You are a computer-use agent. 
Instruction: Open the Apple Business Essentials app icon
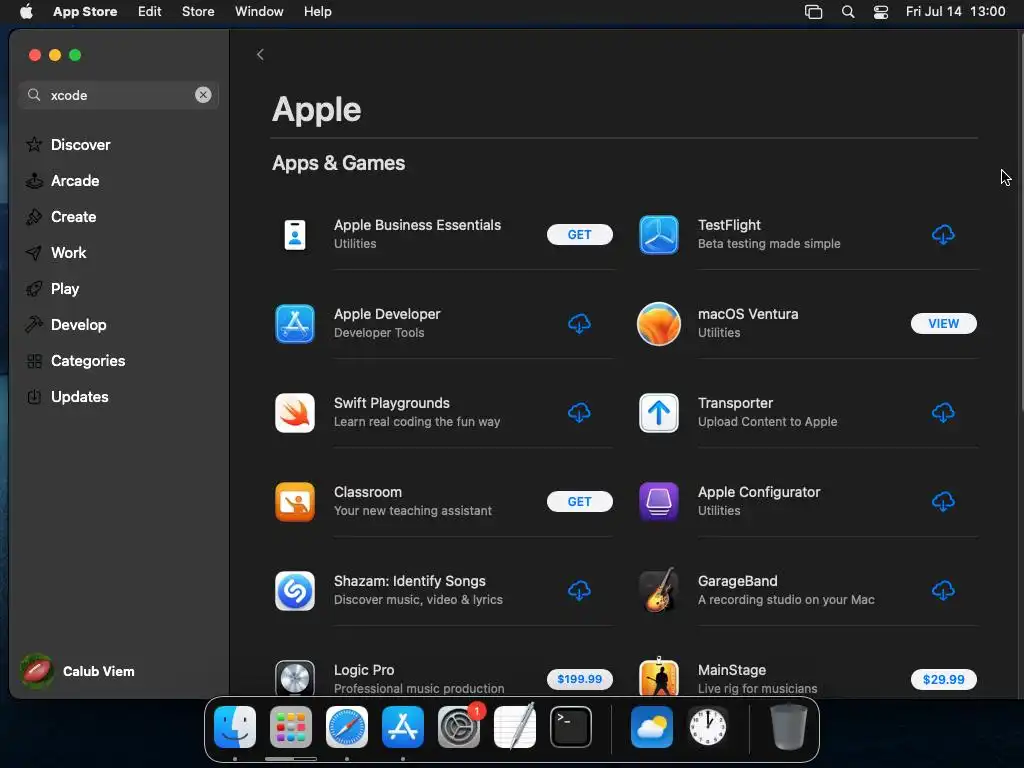(x=295, y=234)
